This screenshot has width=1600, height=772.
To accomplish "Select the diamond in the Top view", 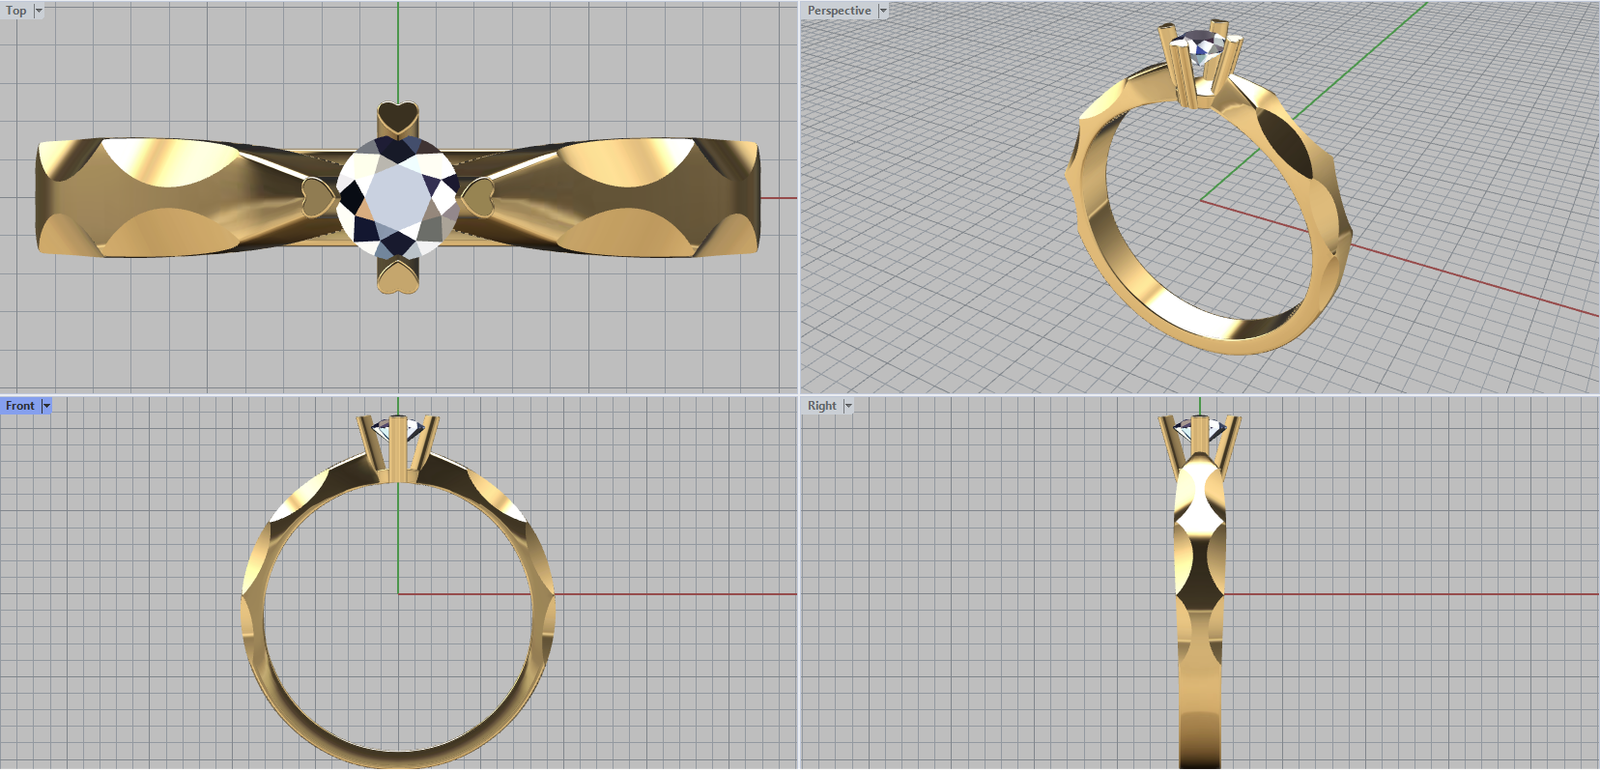I will tap(397, 196).
